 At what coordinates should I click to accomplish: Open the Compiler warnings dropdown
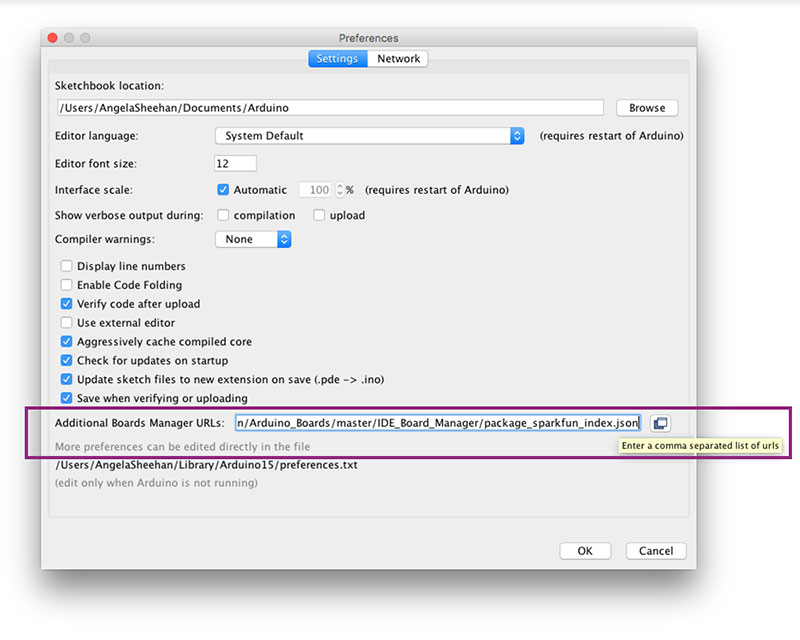(x=253, y=239)
